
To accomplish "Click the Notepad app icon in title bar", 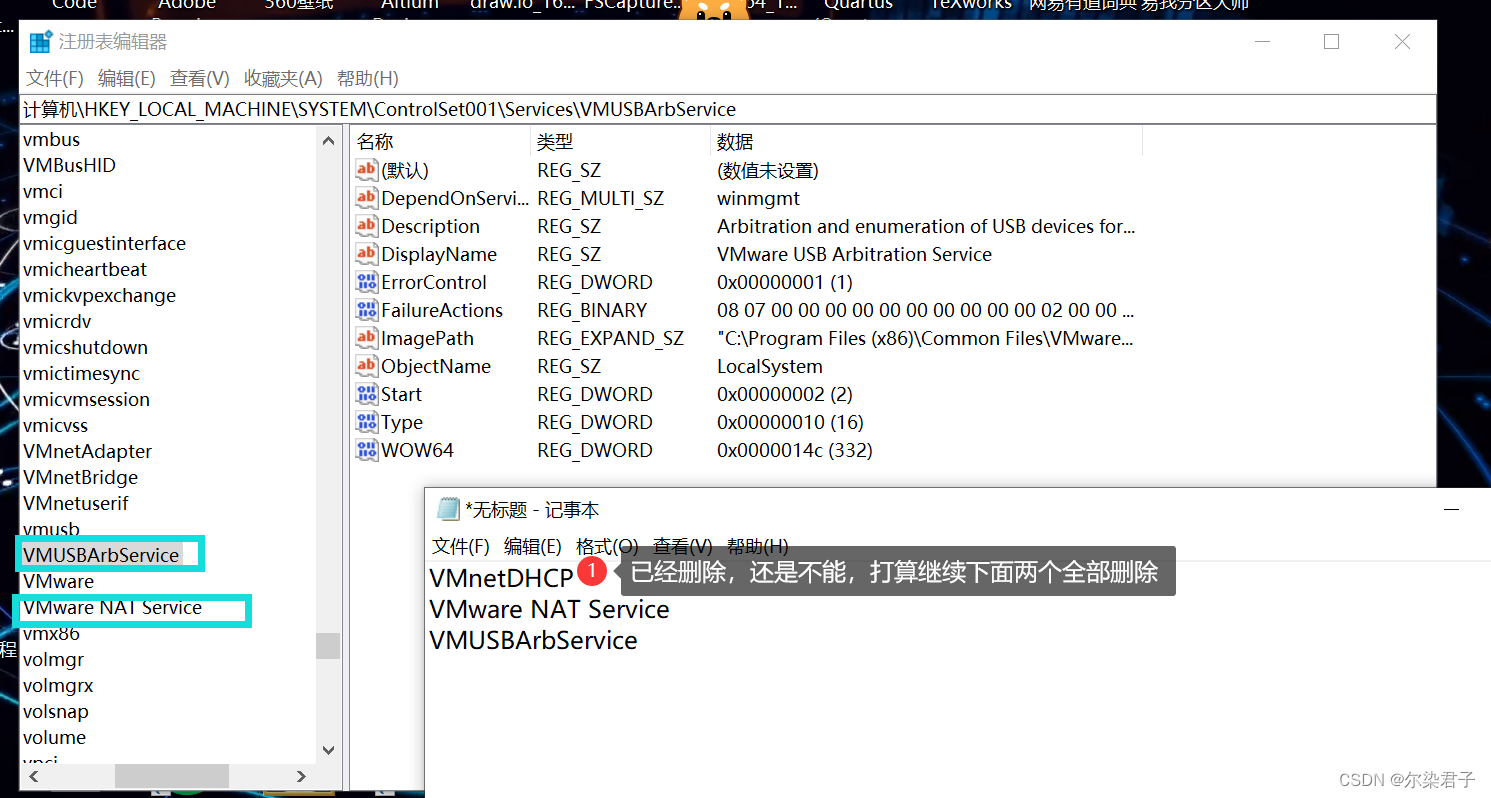I will point(448,510).
